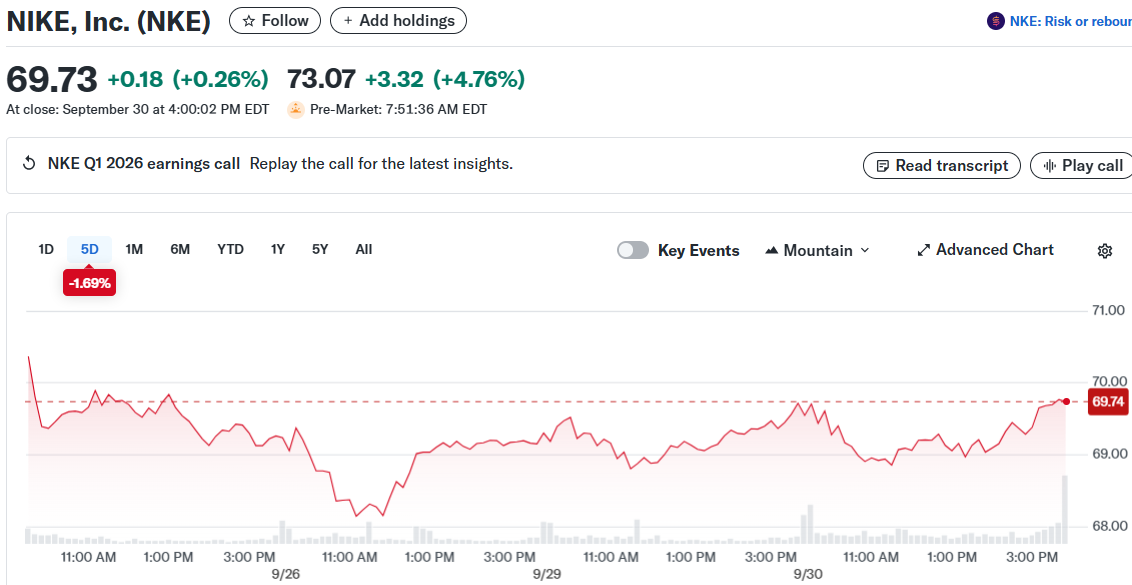This screenshot has width=1132, height=585.
Task: Select the 1D time range tab
Action: tap(46, 249)
